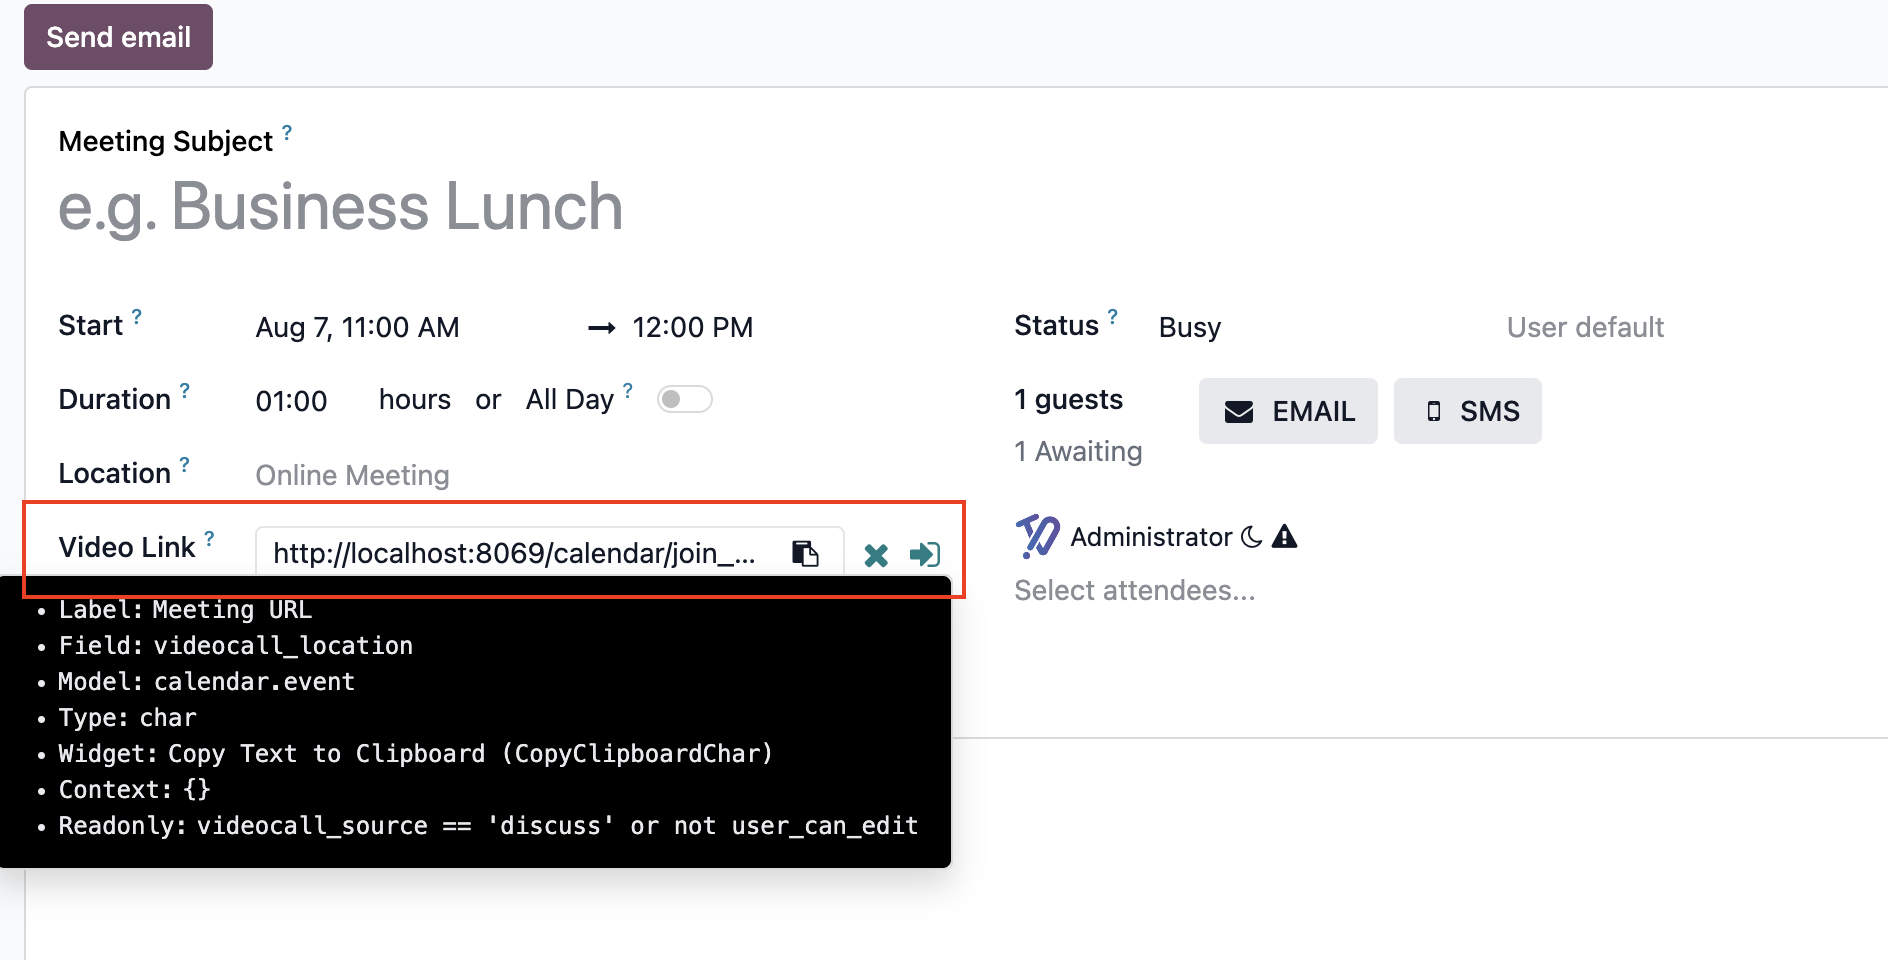Click the warning triangle next to Administrator
Viewport: 1888px width, 960px height.
(1285, 537)
